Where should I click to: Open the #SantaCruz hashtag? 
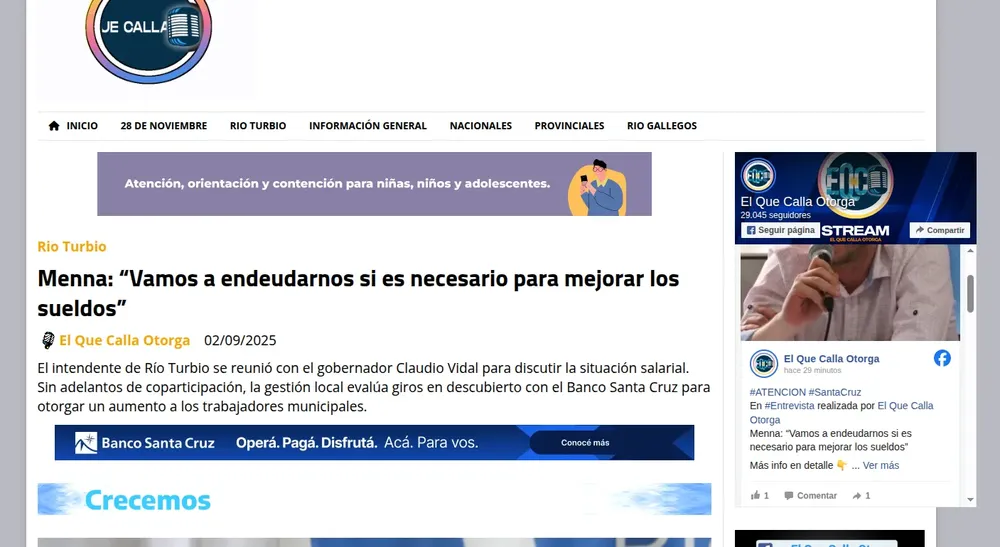click(x=835, y=392)
